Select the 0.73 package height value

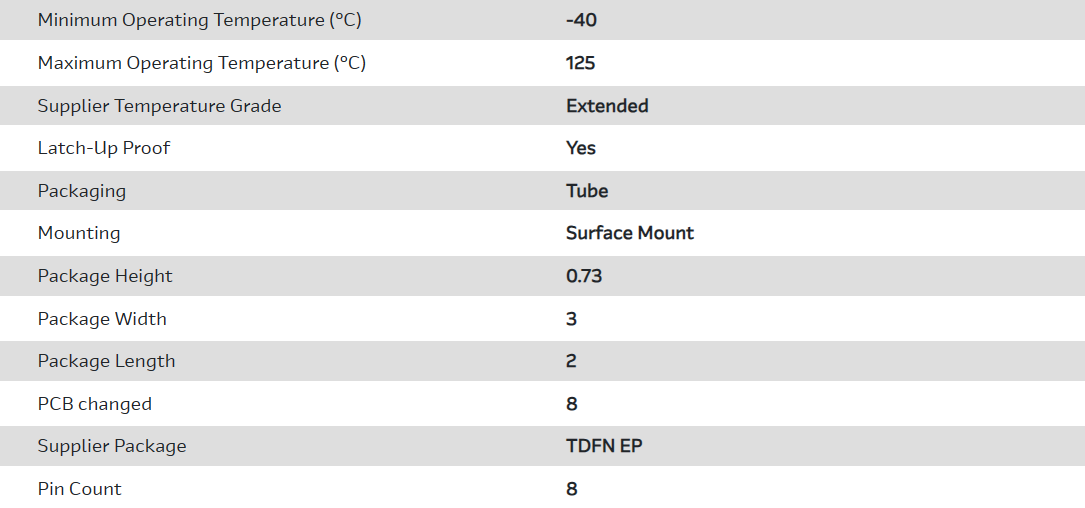(584, 276)
